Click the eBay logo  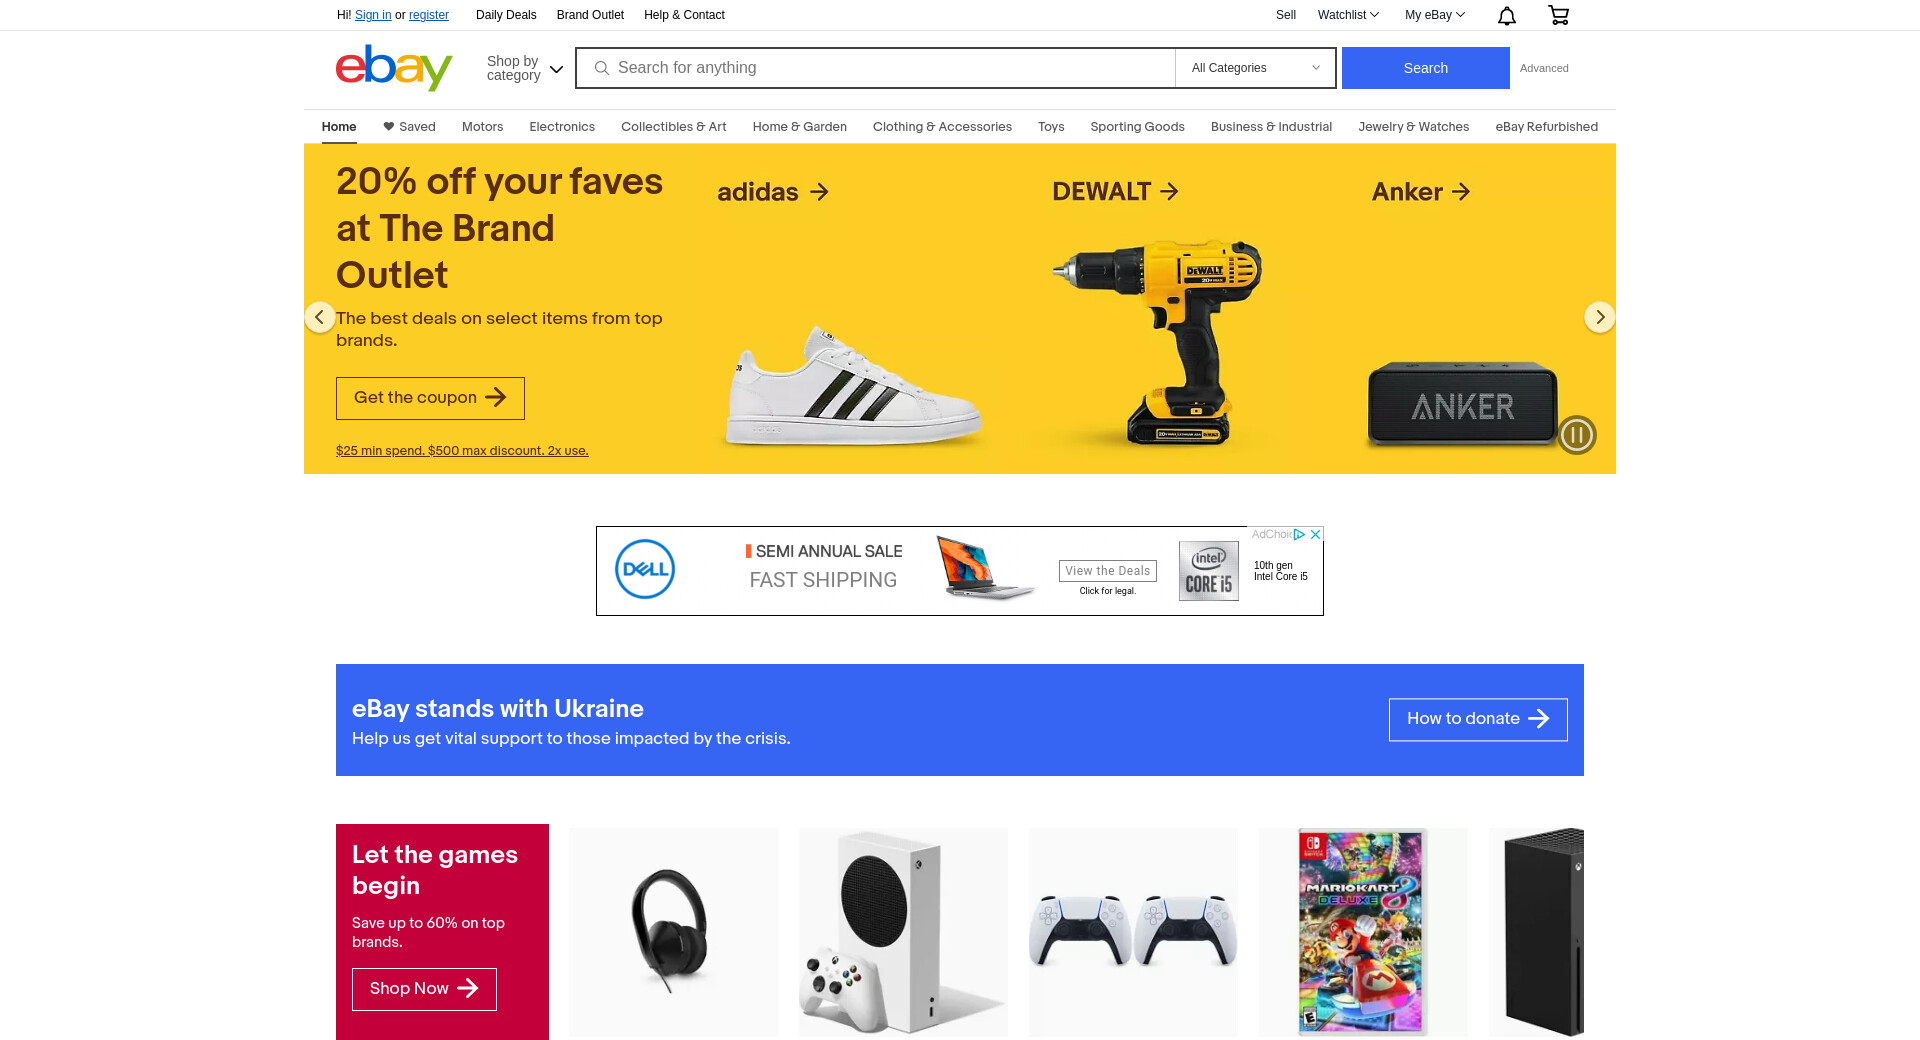[x=394, y=68]
